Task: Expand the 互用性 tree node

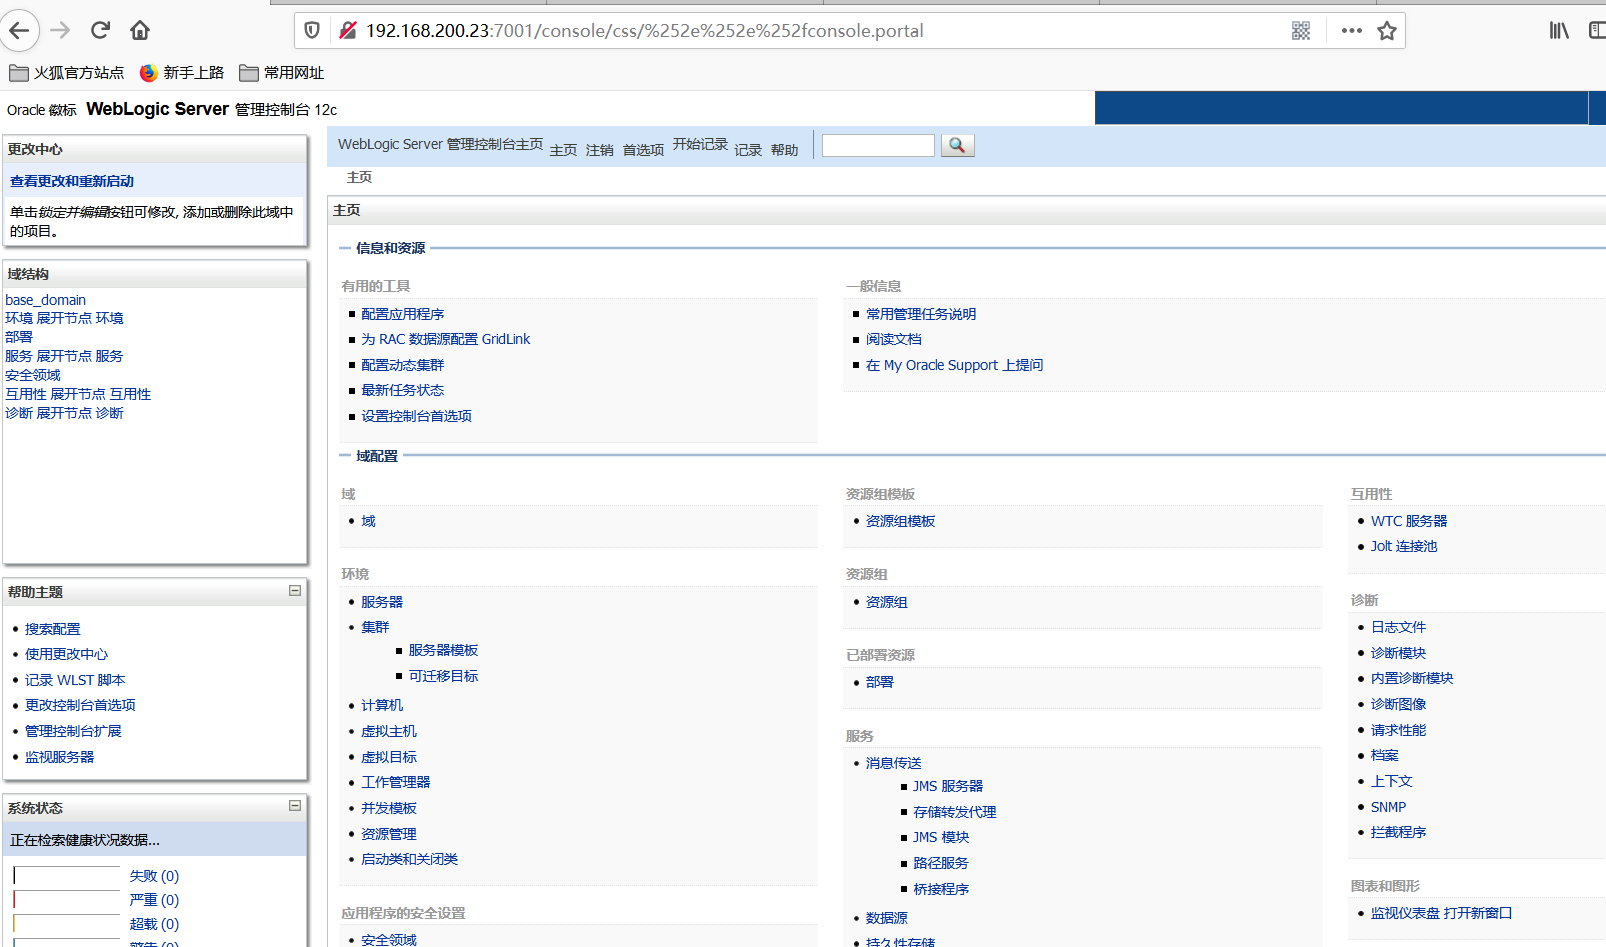Action: [78, 394]
